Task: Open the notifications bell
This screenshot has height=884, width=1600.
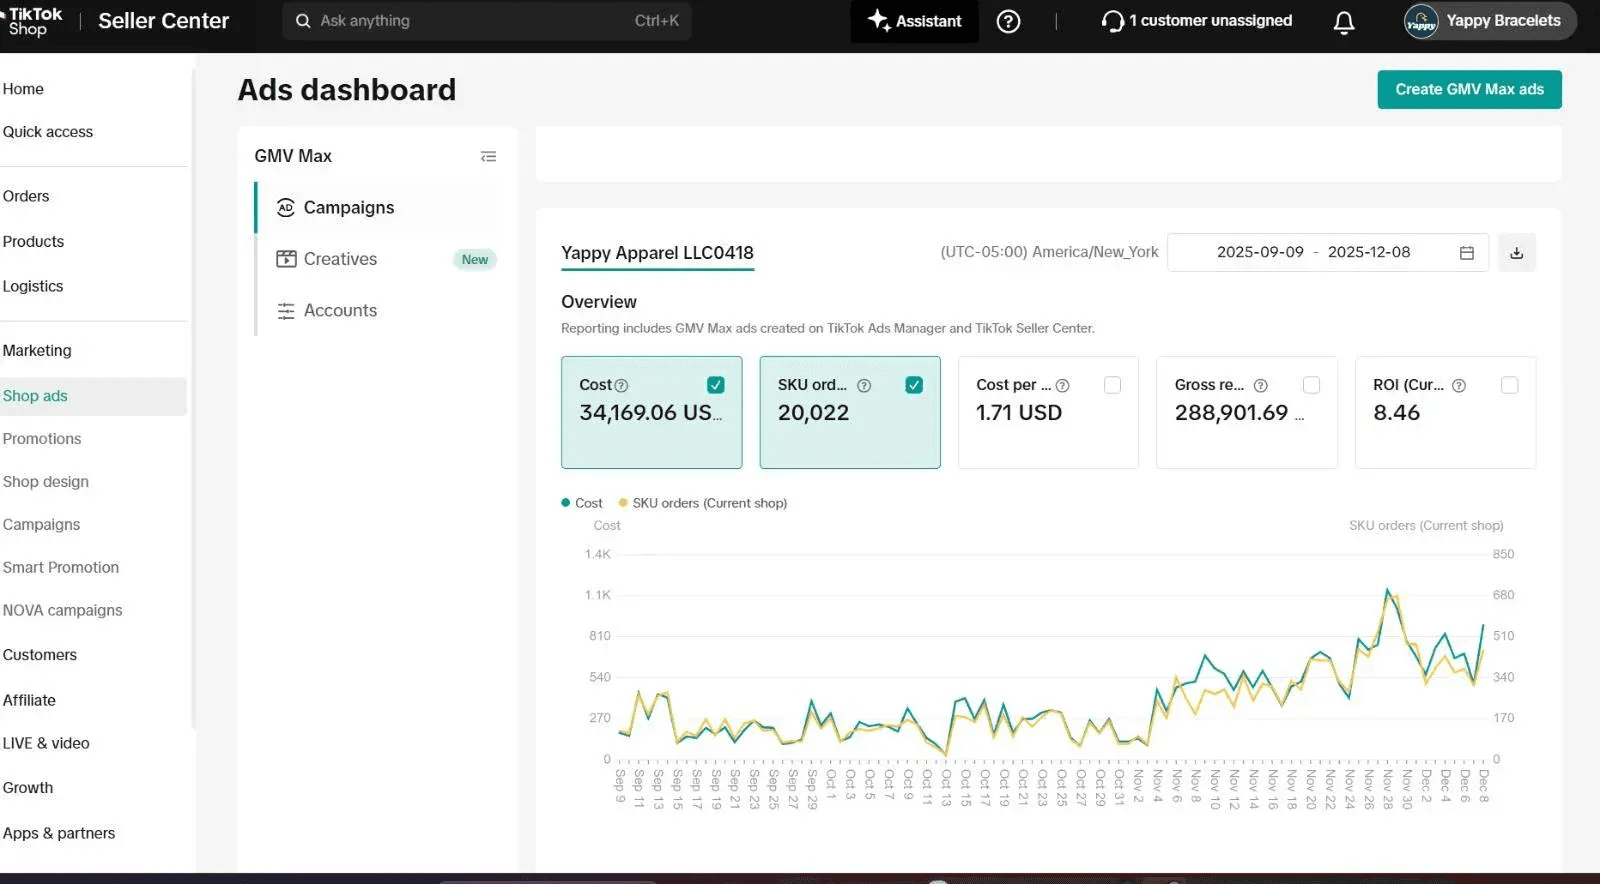Action: click(1344, 22)
